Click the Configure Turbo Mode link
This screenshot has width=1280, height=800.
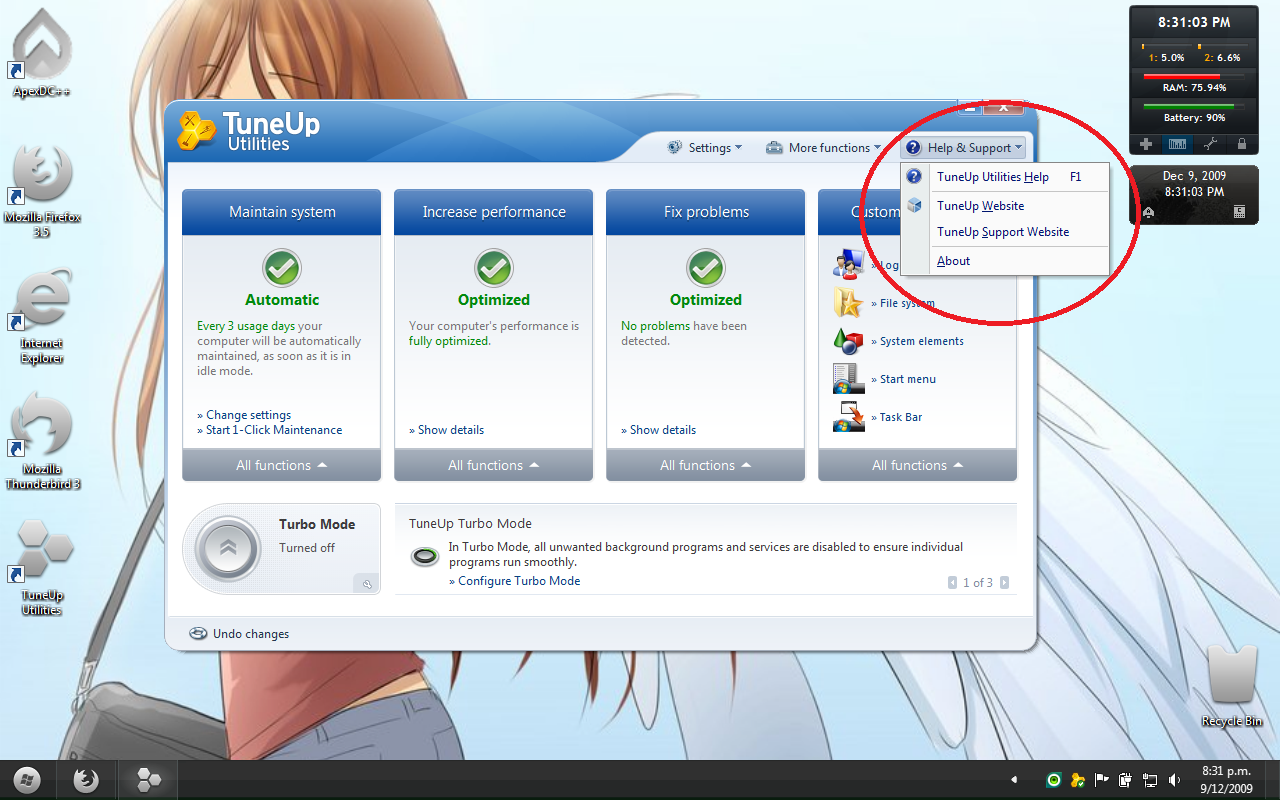pyautogui.click(x=514, y=581)
